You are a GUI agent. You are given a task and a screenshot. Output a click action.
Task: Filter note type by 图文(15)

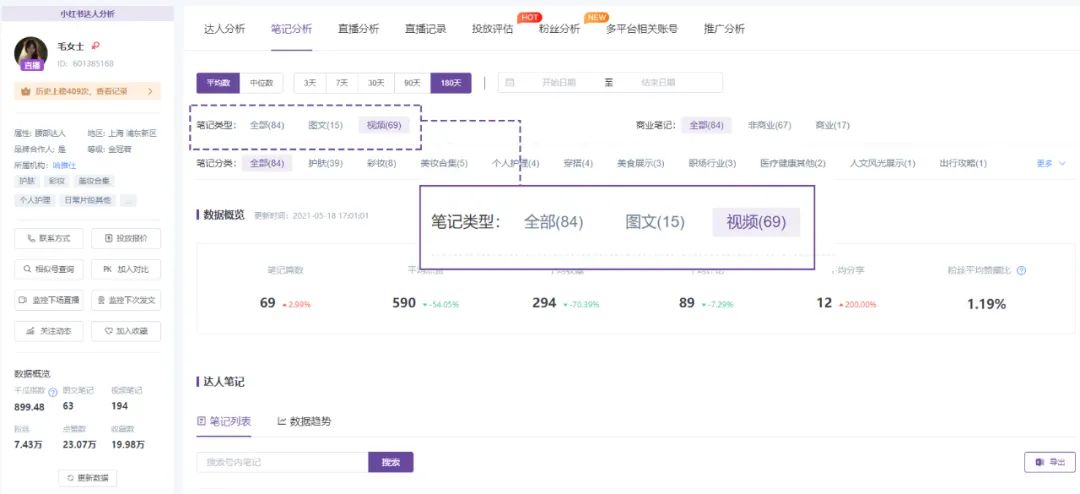(x=325, y=125)
